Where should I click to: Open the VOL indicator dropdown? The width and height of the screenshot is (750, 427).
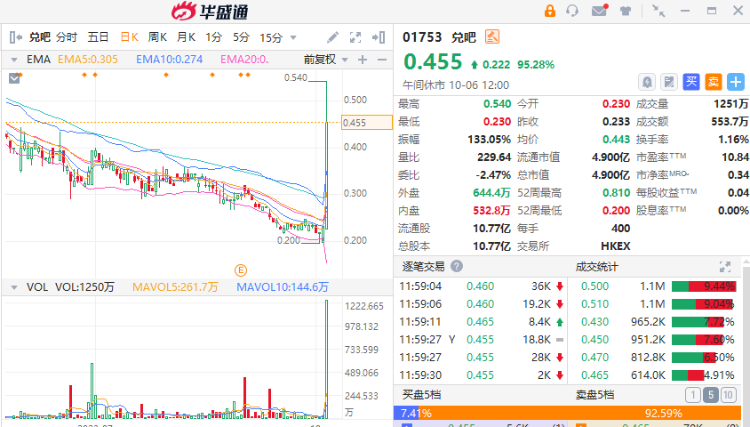[x=14, y=287]
